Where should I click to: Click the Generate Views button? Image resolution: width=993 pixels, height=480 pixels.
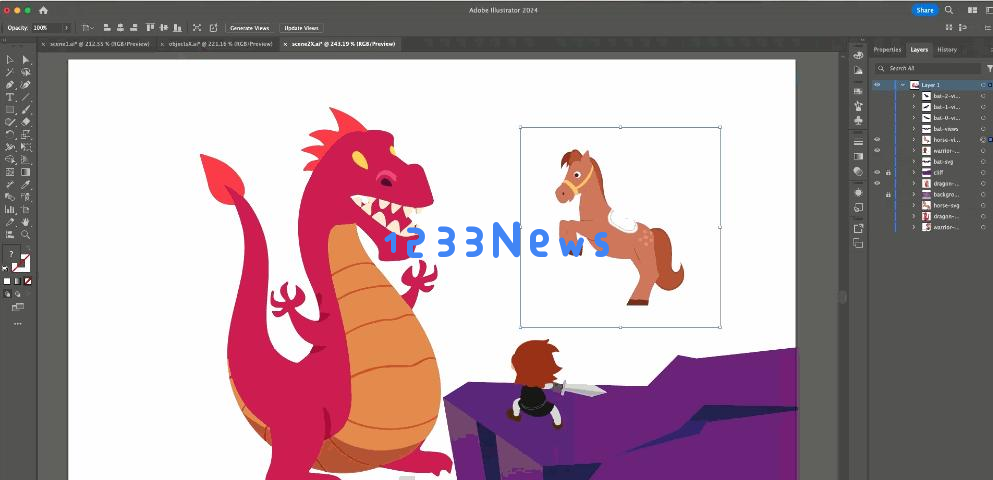pyautogui.click(x=250, y=28)
